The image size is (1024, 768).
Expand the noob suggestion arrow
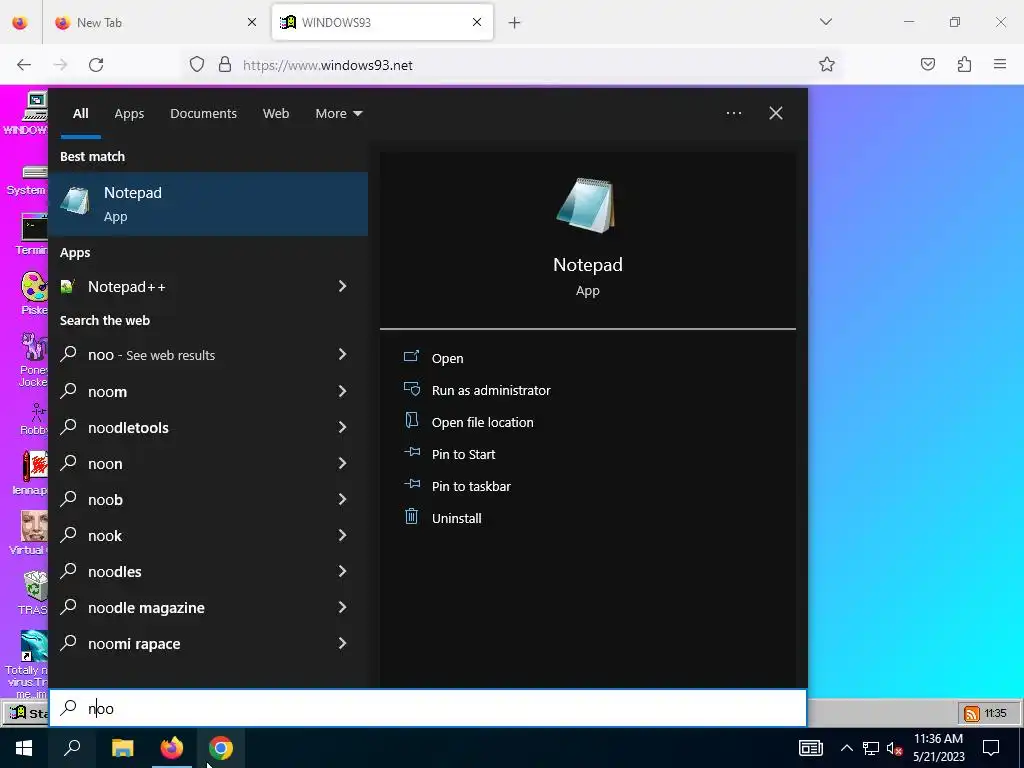pyautogui.click(x=342, y=499)
